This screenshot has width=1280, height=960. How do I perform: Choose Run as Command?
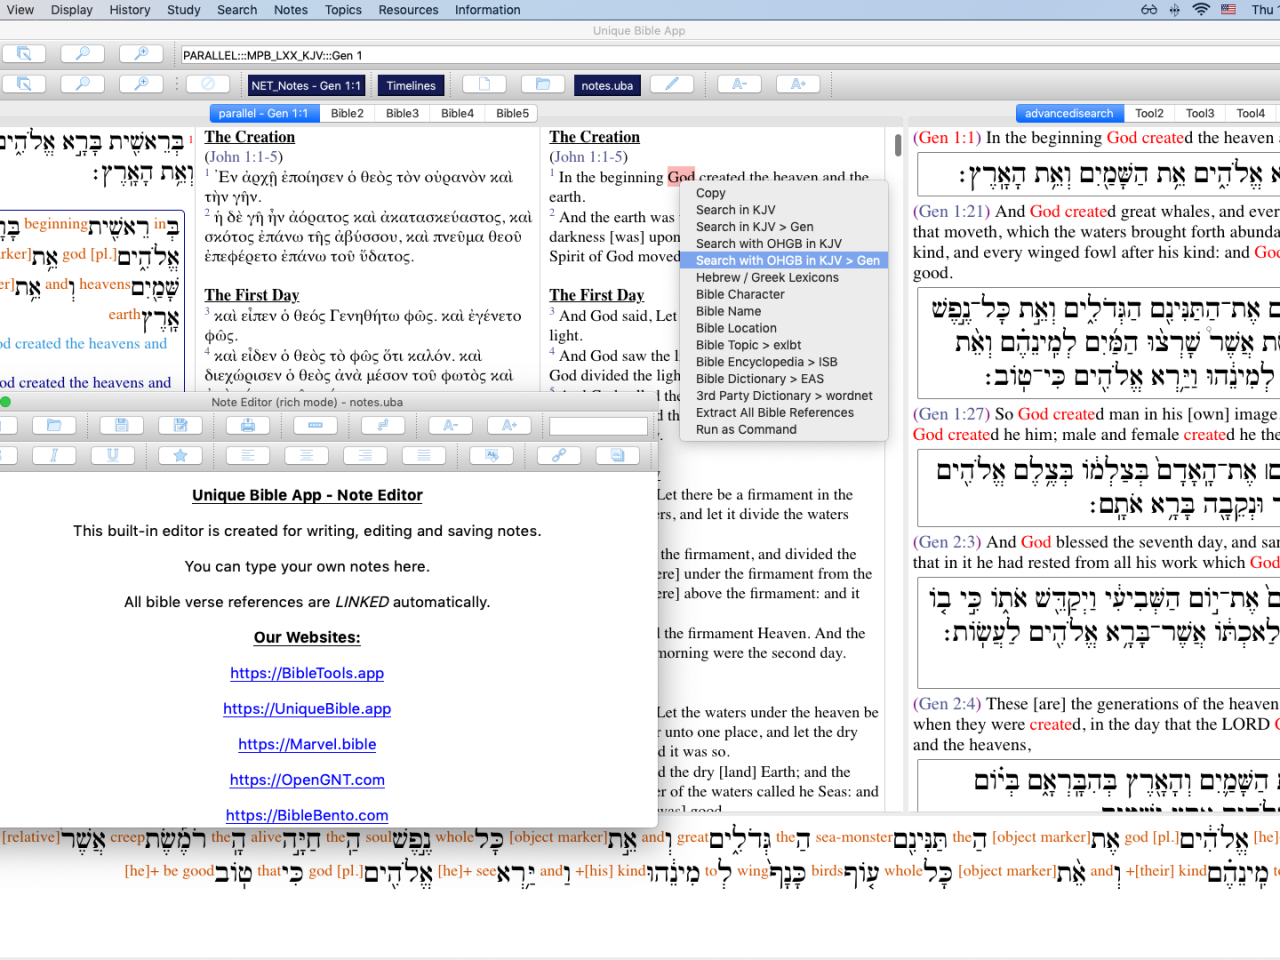click(x=784, y=429)
